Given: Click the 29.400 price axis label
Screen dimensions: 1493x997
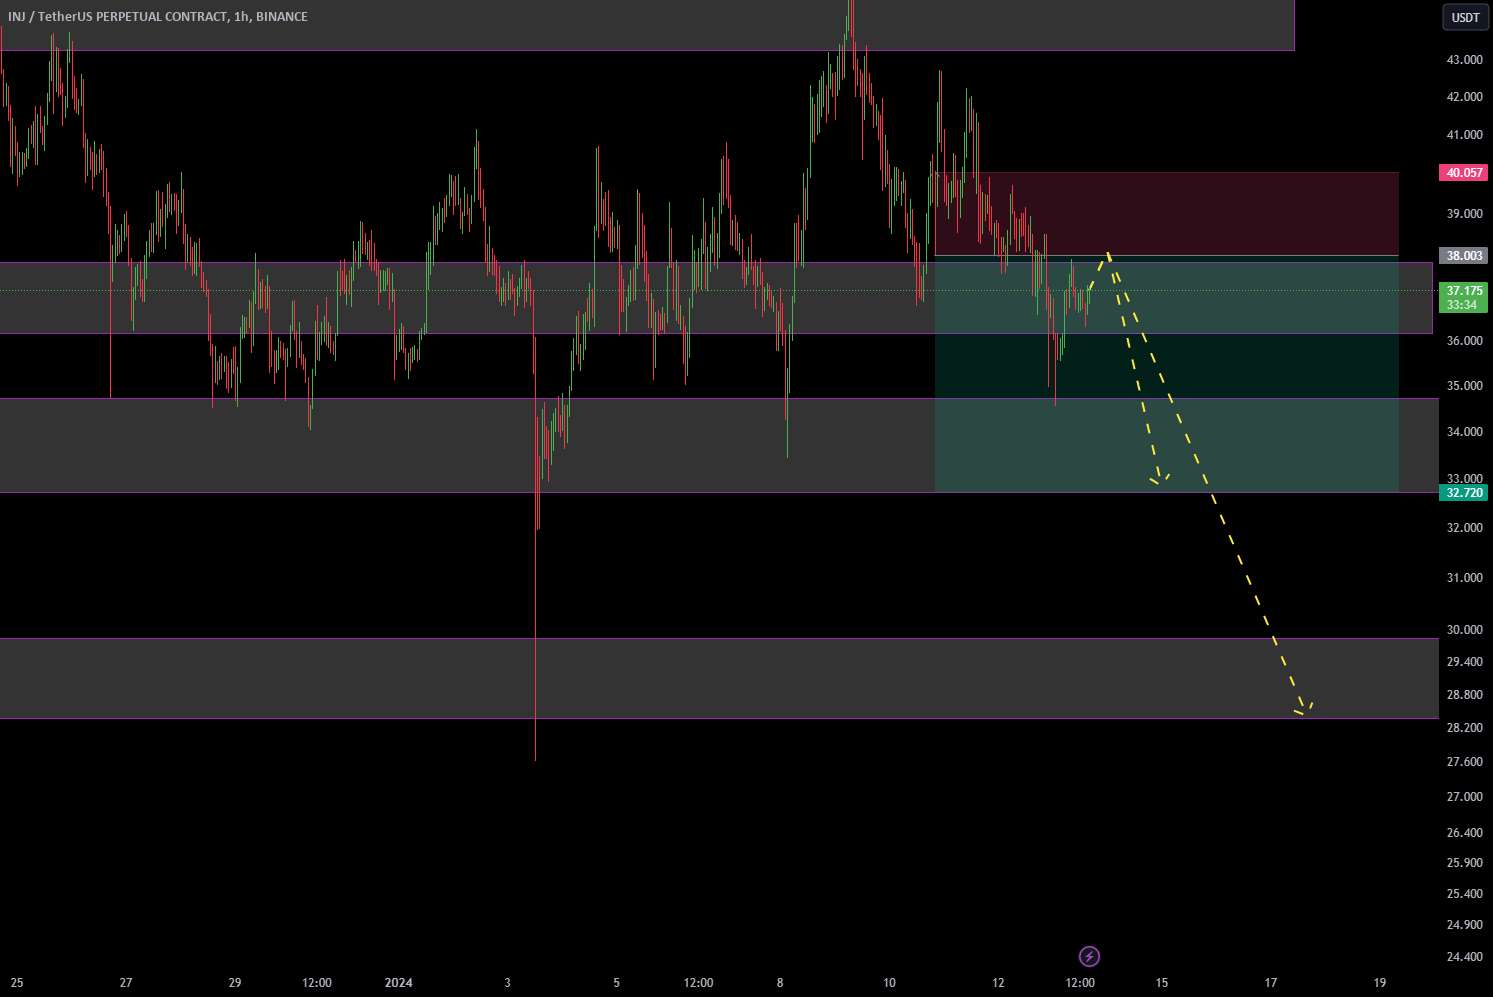Looking at the screenshot, I should point(1464,662).
